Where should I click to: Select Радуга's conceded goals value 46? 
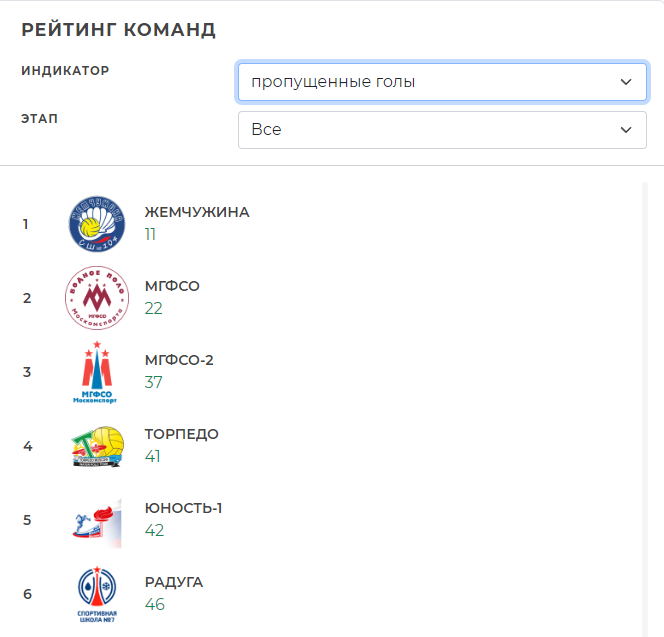(155, 604)
